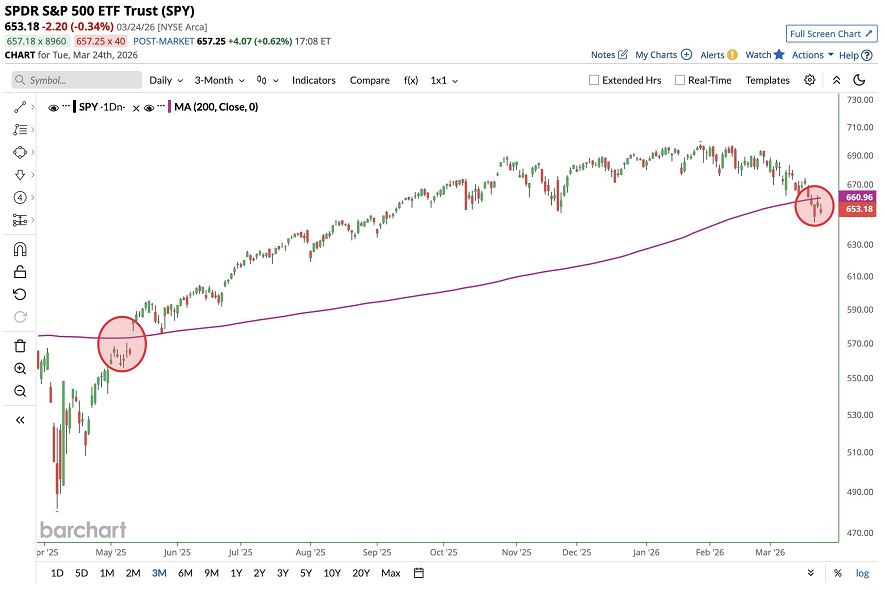Select the trendline drawing tool
The width and height of the screenshot is (885, 590).
[20, 107]
